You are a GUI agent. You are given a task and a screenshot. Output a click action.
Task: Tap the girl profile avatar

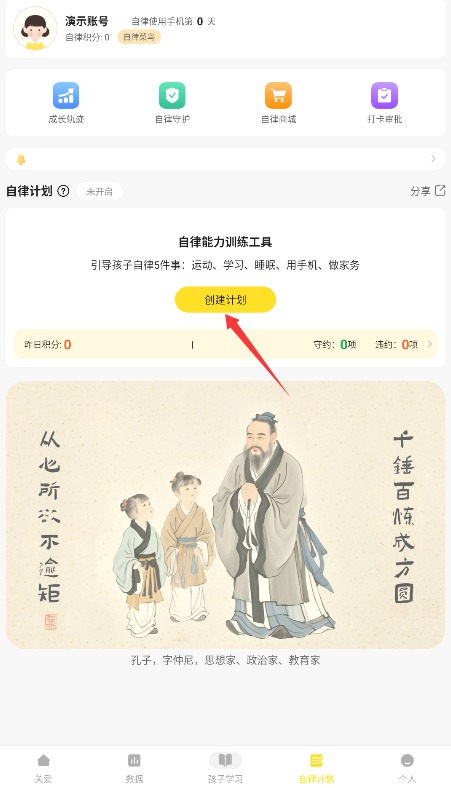[x=35, y=29]
